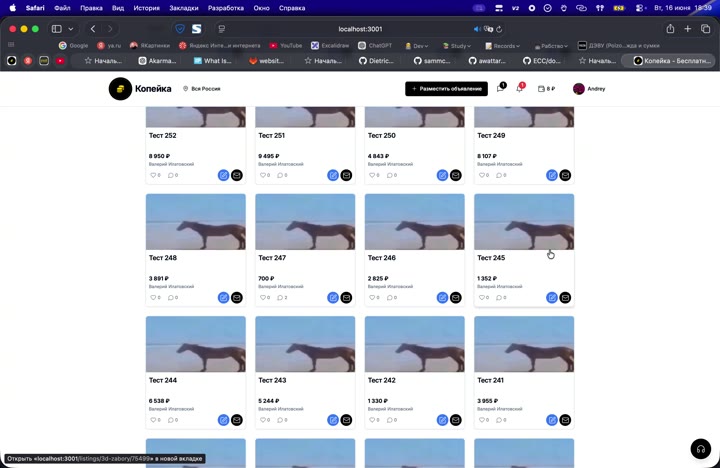
Task: Open seller Валерий Ипатовский on Тест 241
Action: 500,409
